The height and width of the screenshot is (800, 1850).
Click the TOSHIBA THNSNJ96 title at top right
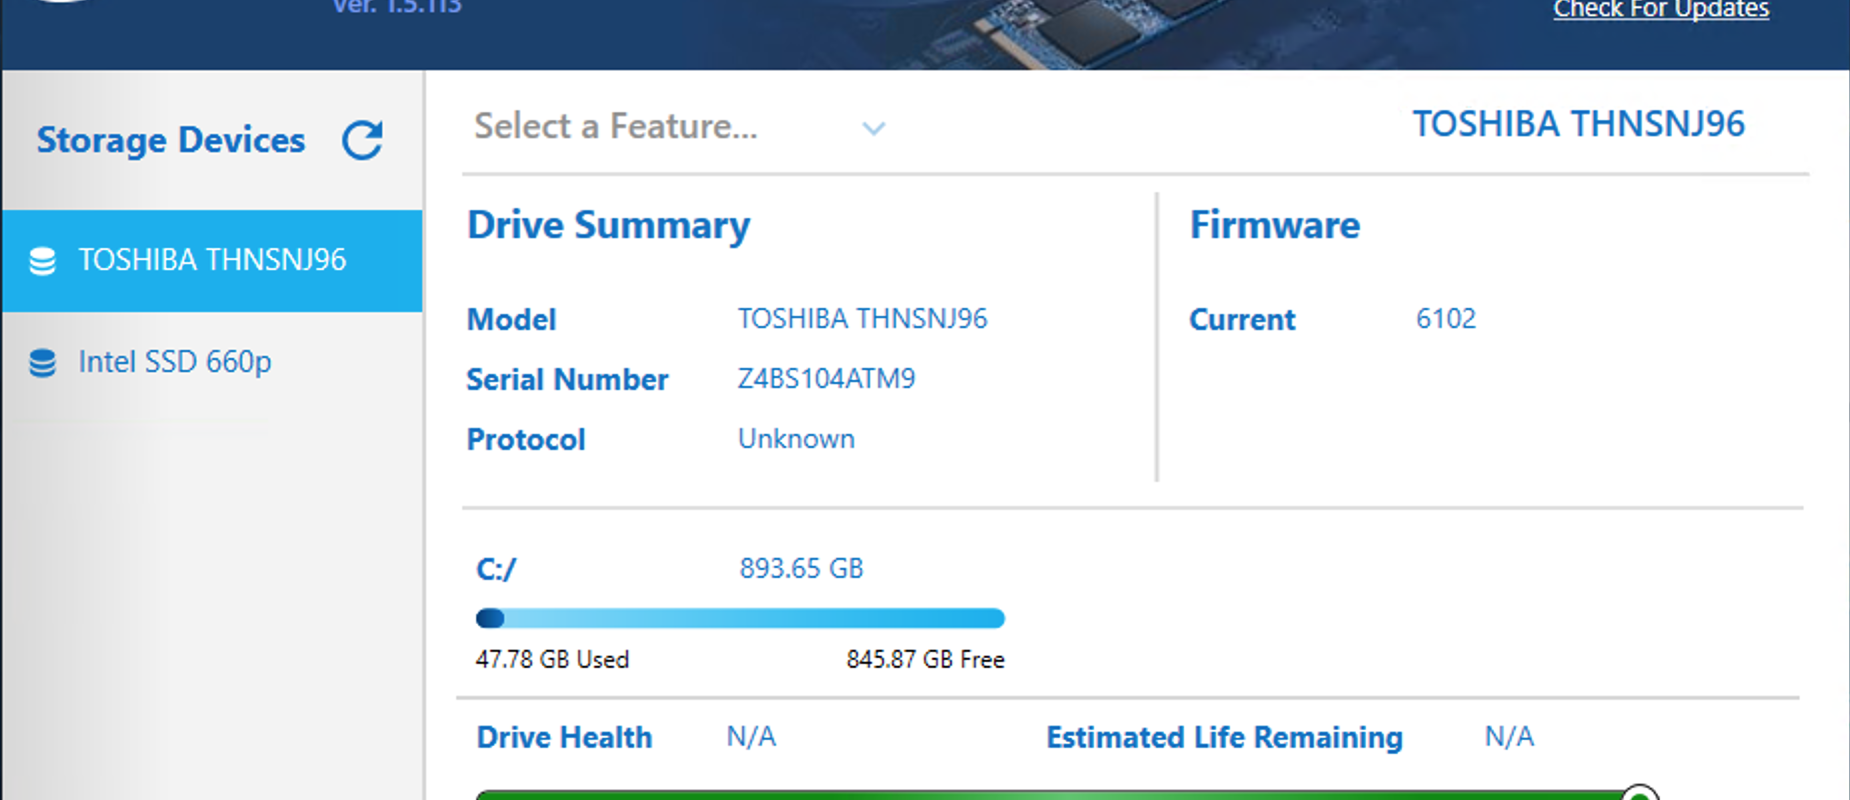[x=1578, y=124]
